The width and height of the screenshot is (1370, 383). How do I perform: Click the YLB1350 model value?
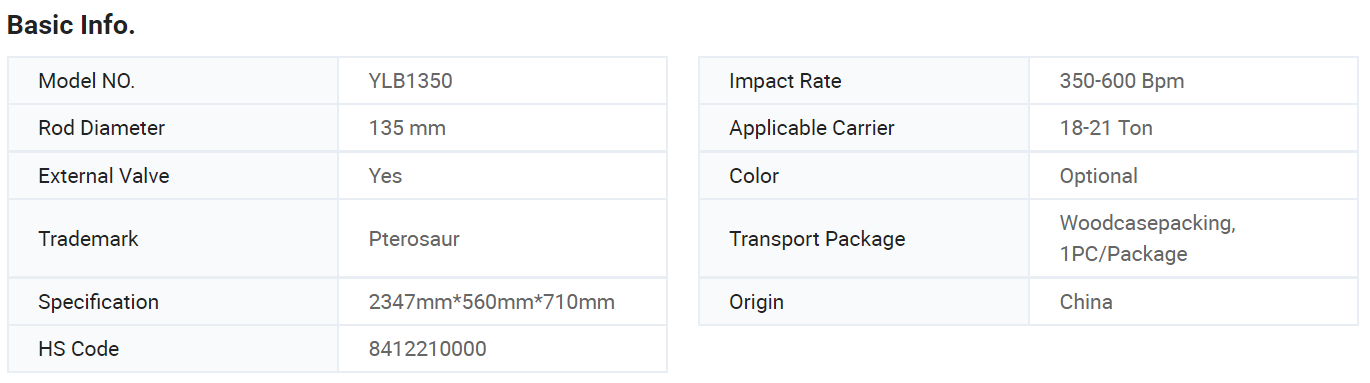[x=410, y=81]
